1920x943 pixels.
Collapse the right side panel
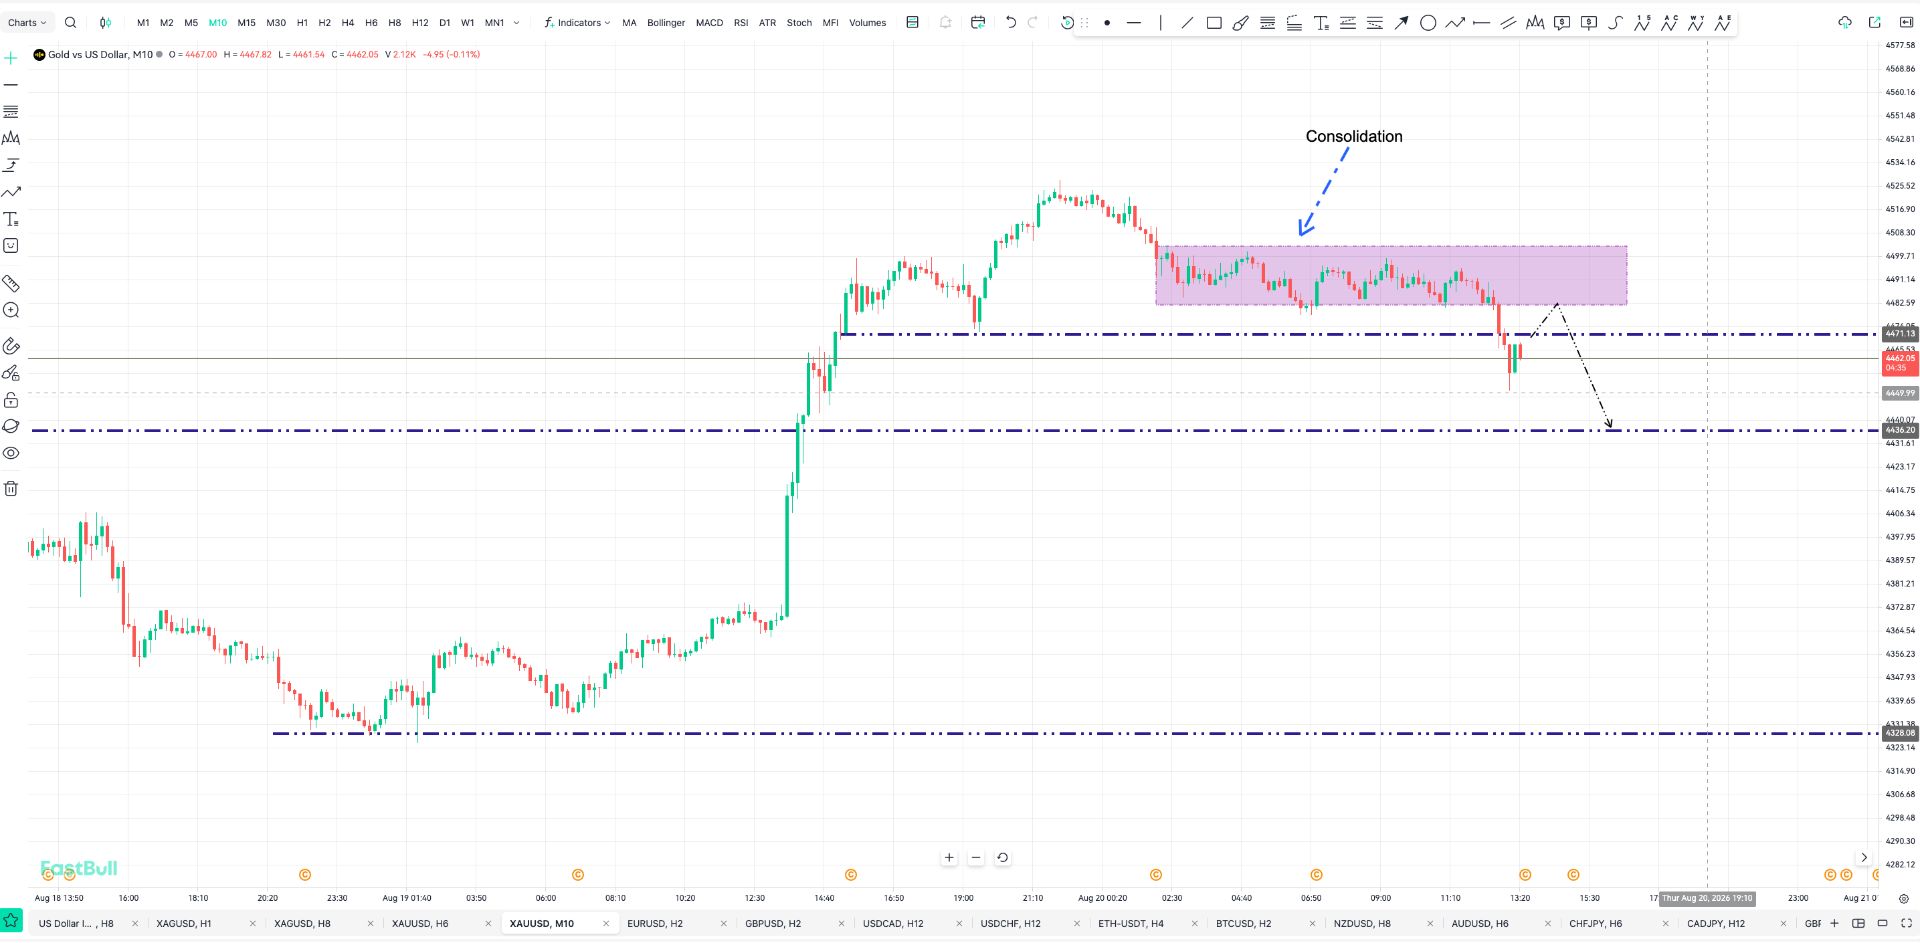click(x=1904, y=22)
